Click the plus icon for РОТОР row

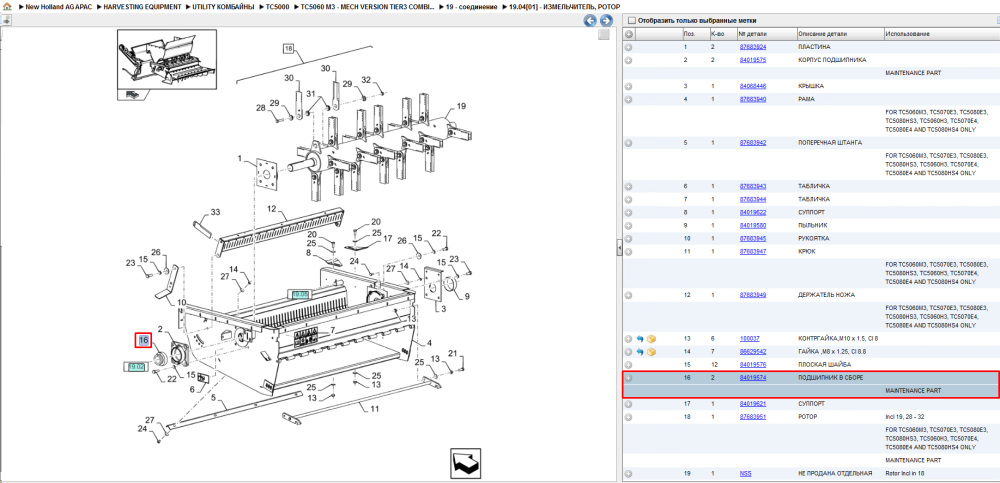628,417
